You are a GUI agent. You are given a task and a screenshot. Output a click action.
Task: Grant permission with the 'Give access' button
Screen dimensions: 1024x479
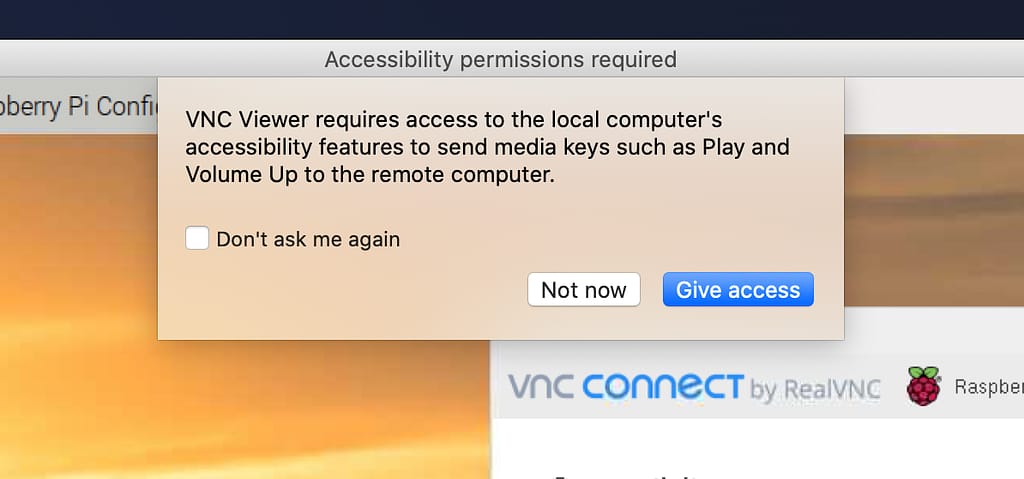point(738,290)
